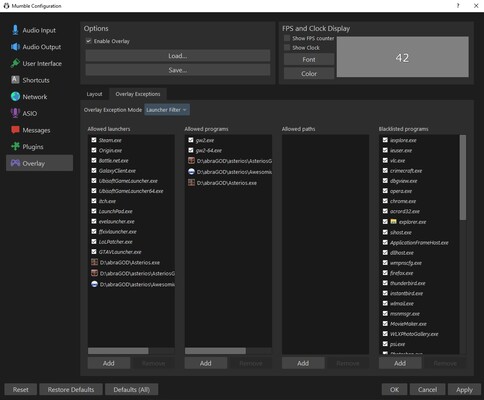Viewport: 484px width, 400px height.
Task: Select gw2-64.exe in Allowed programs
Action: coord(209,150)
